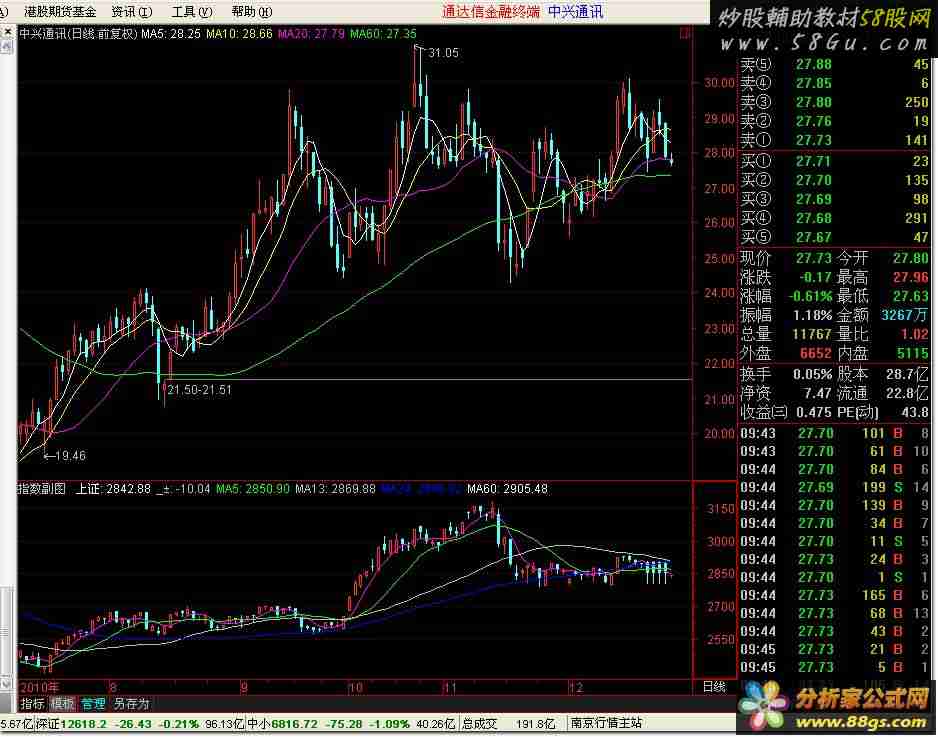938x737 pixels.
Task: Click the 日线 period selector
Action: [714, 687]
